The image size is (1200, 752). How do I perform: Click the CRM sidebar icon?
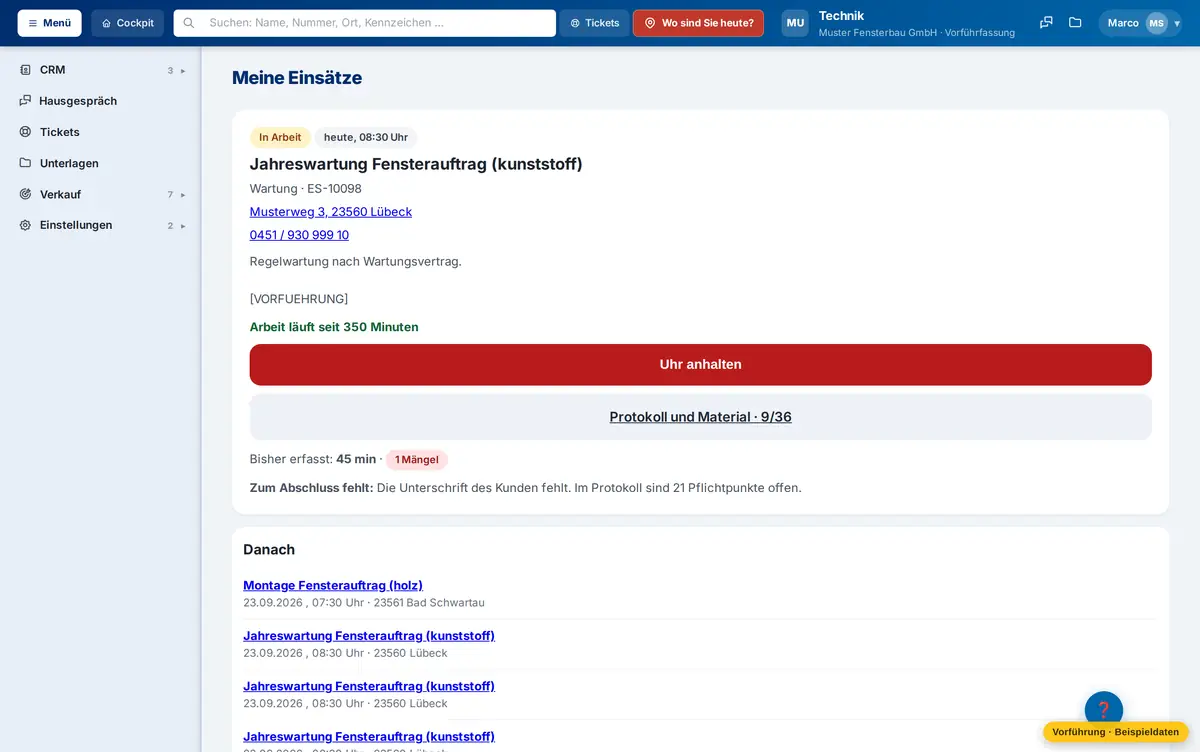[x=26, y=70]
